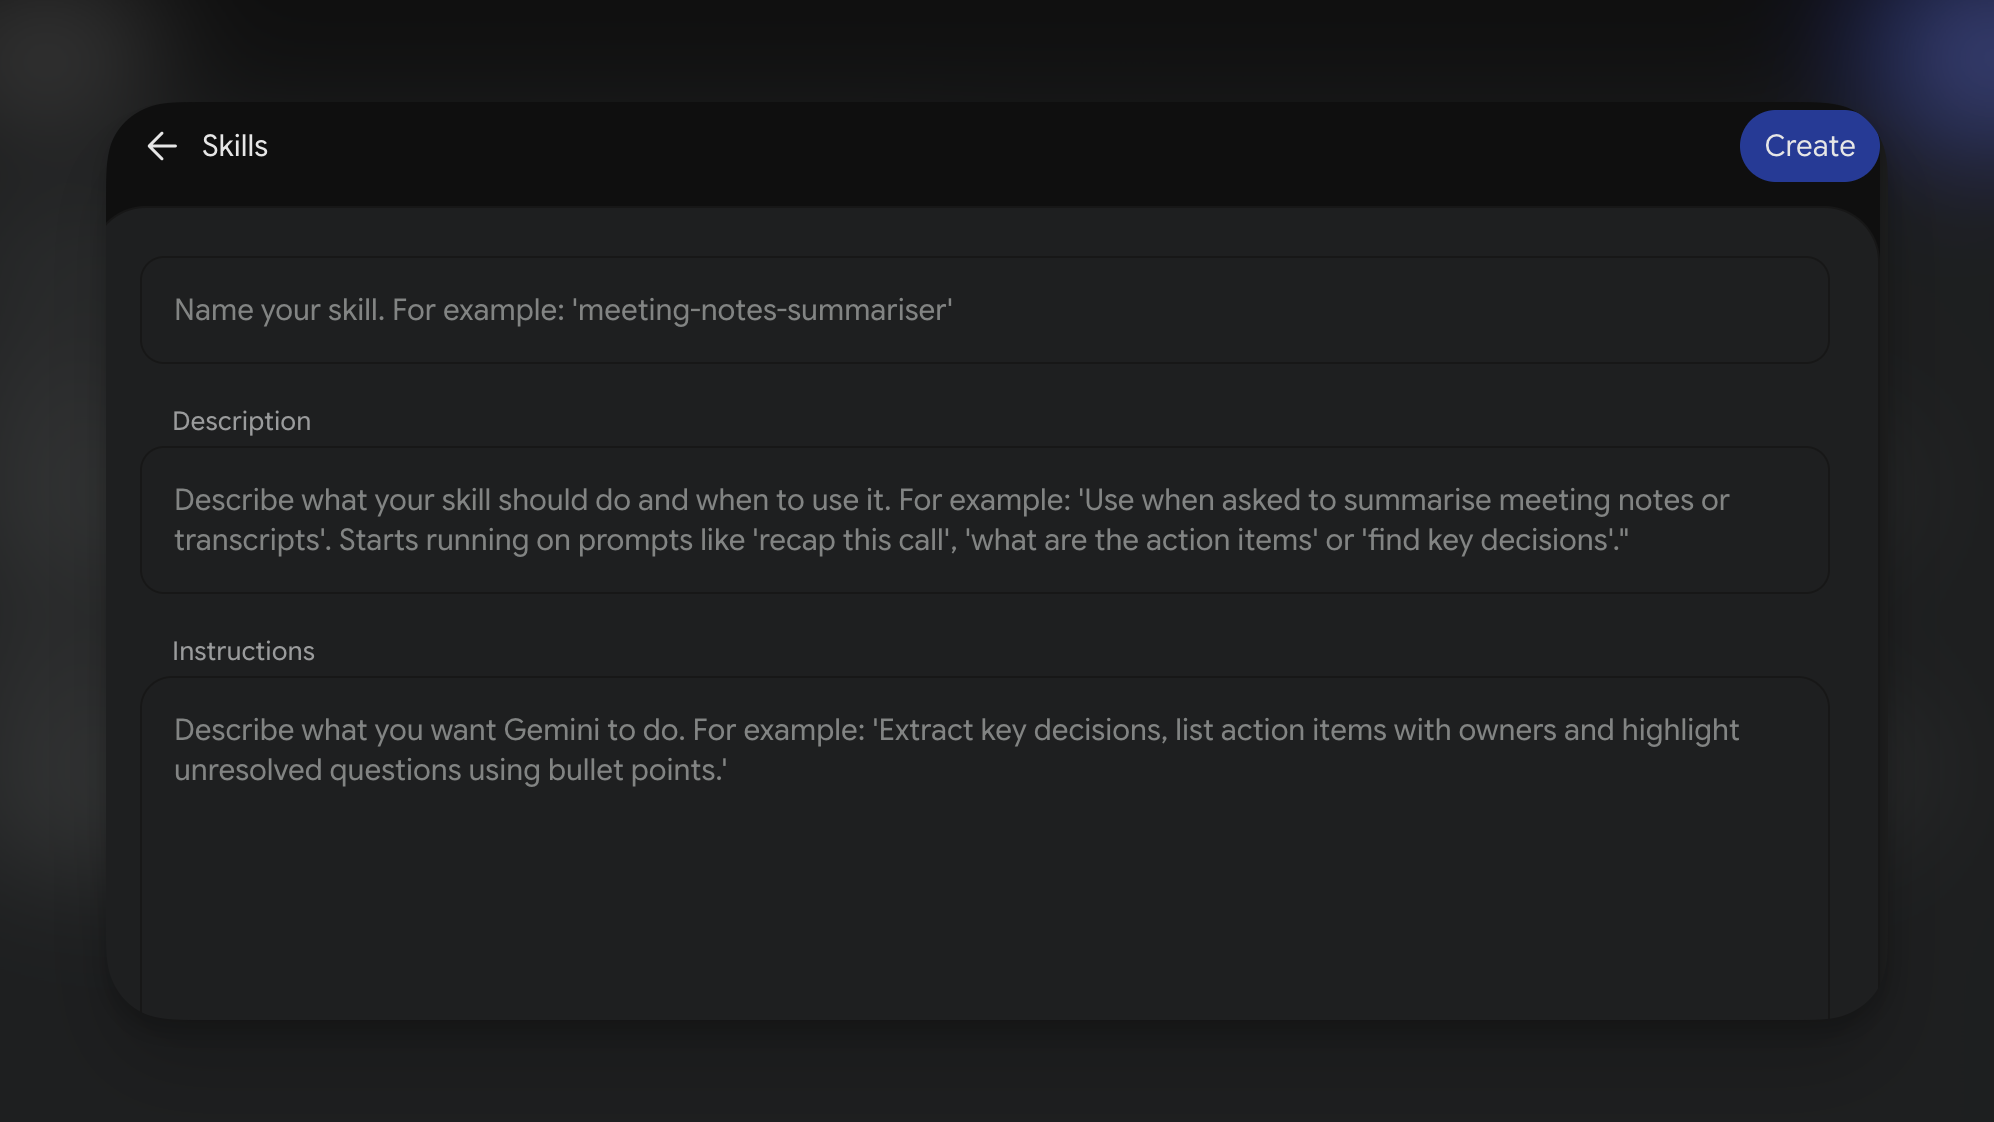Click the 'Extract key decisions' example text

1020,730
